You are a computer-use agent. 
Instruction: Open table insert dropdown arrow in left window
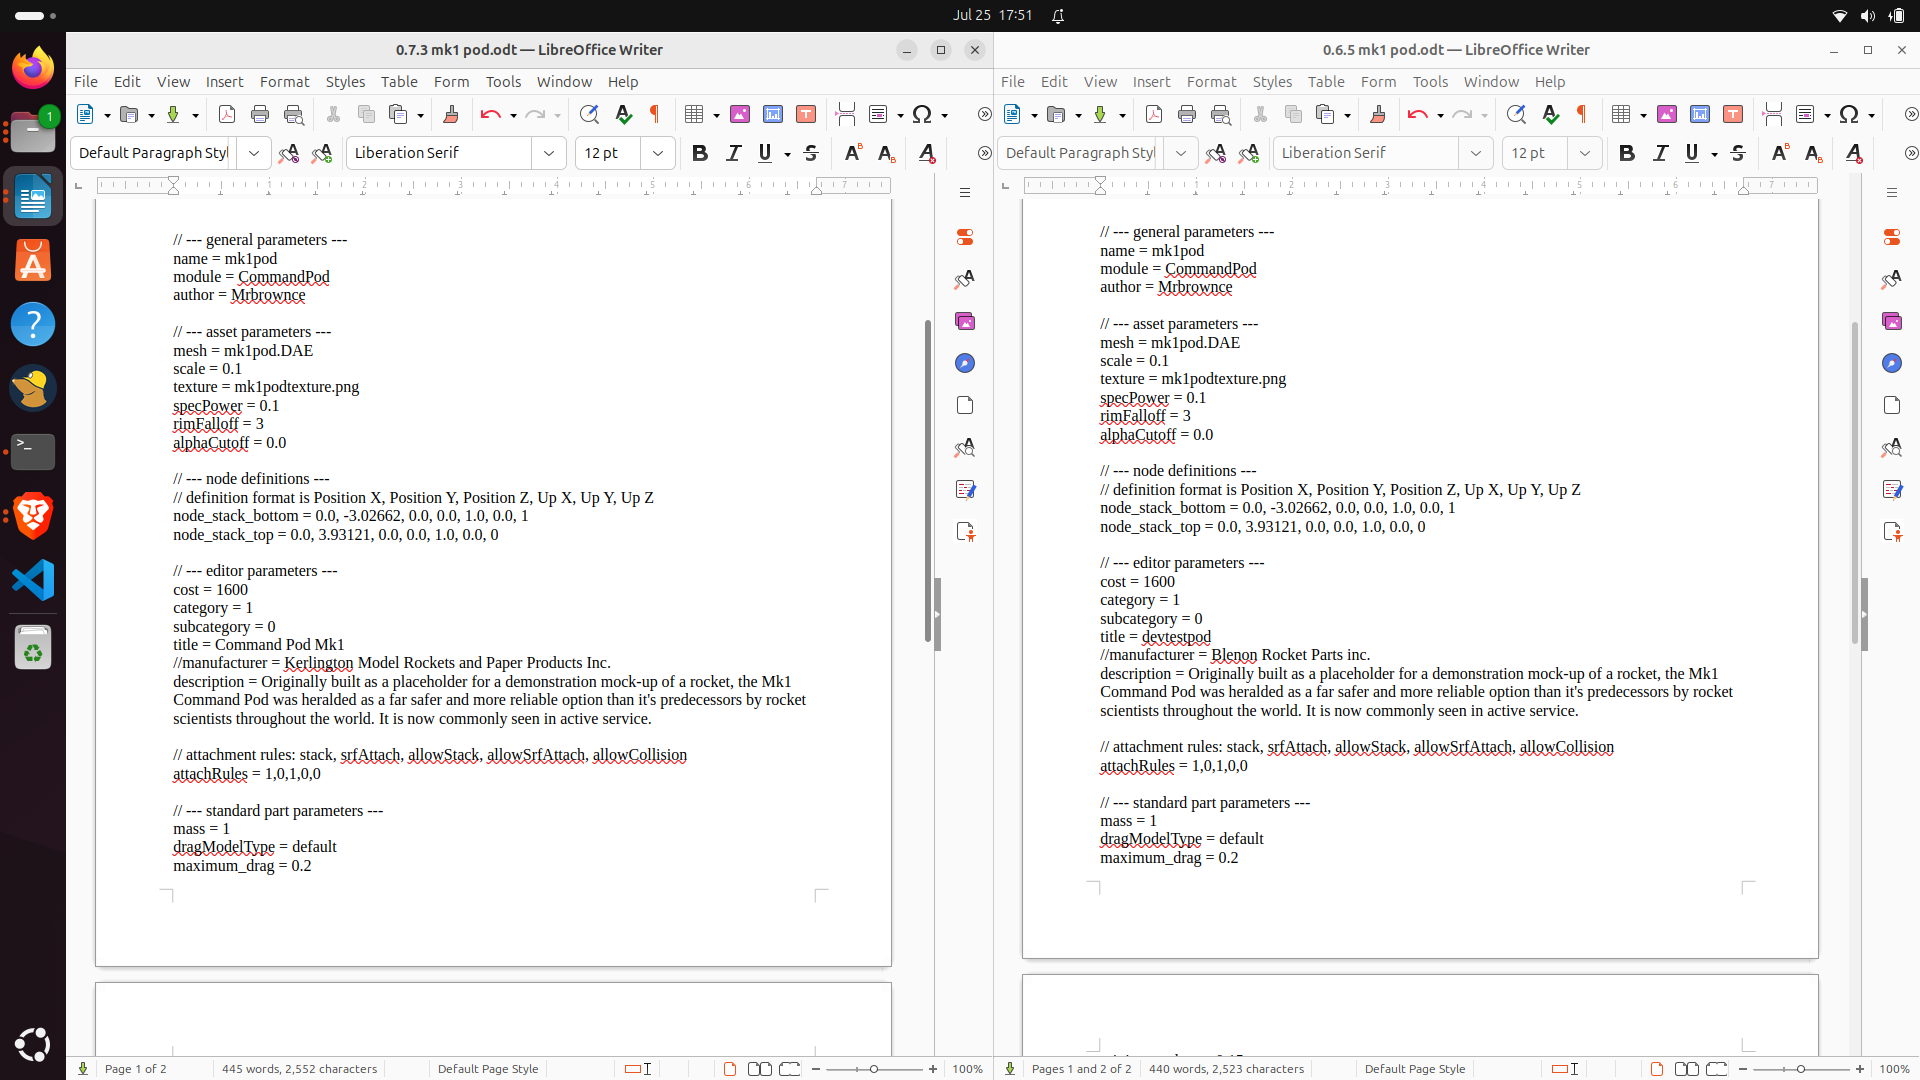click(x=716, y=115)
